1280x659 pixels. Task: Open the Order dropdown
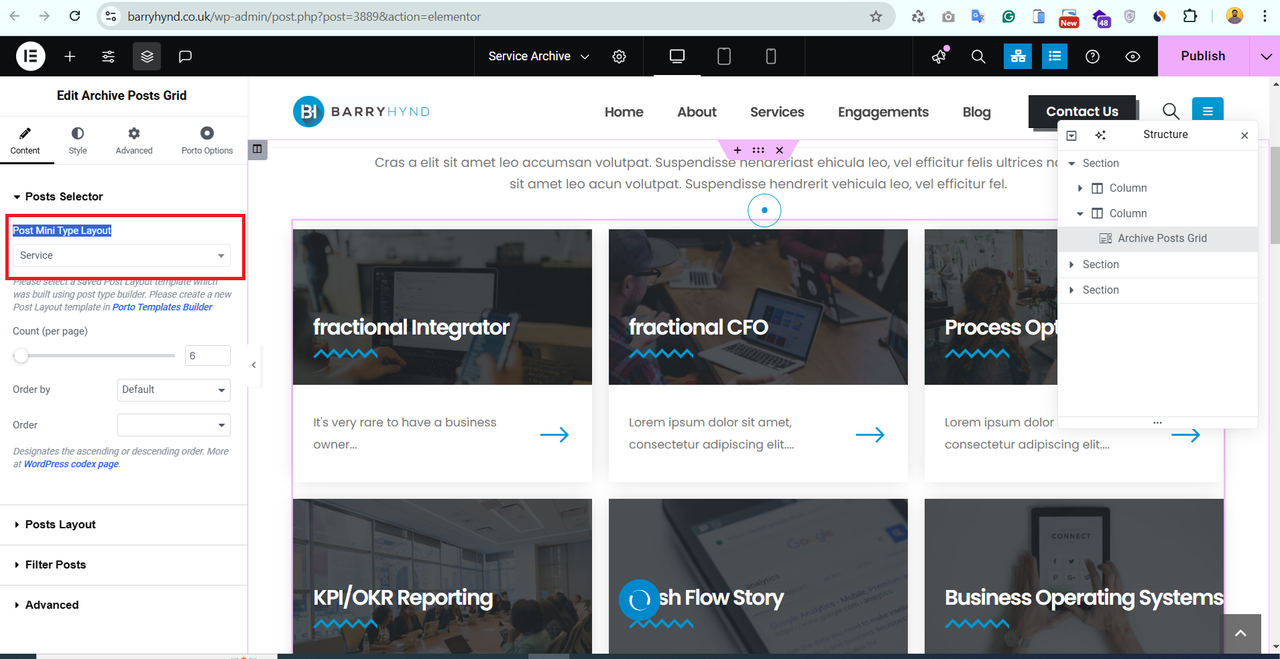tap(174, 425)
